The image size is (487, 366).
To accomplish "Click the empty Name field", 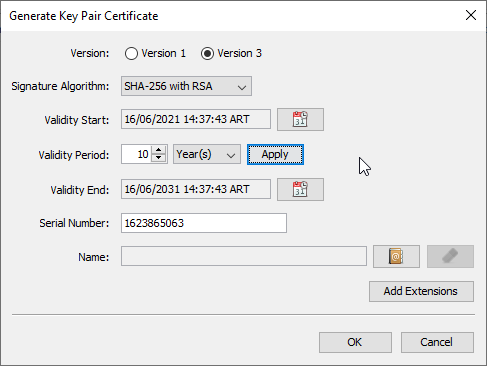I will tap(244, 256).
